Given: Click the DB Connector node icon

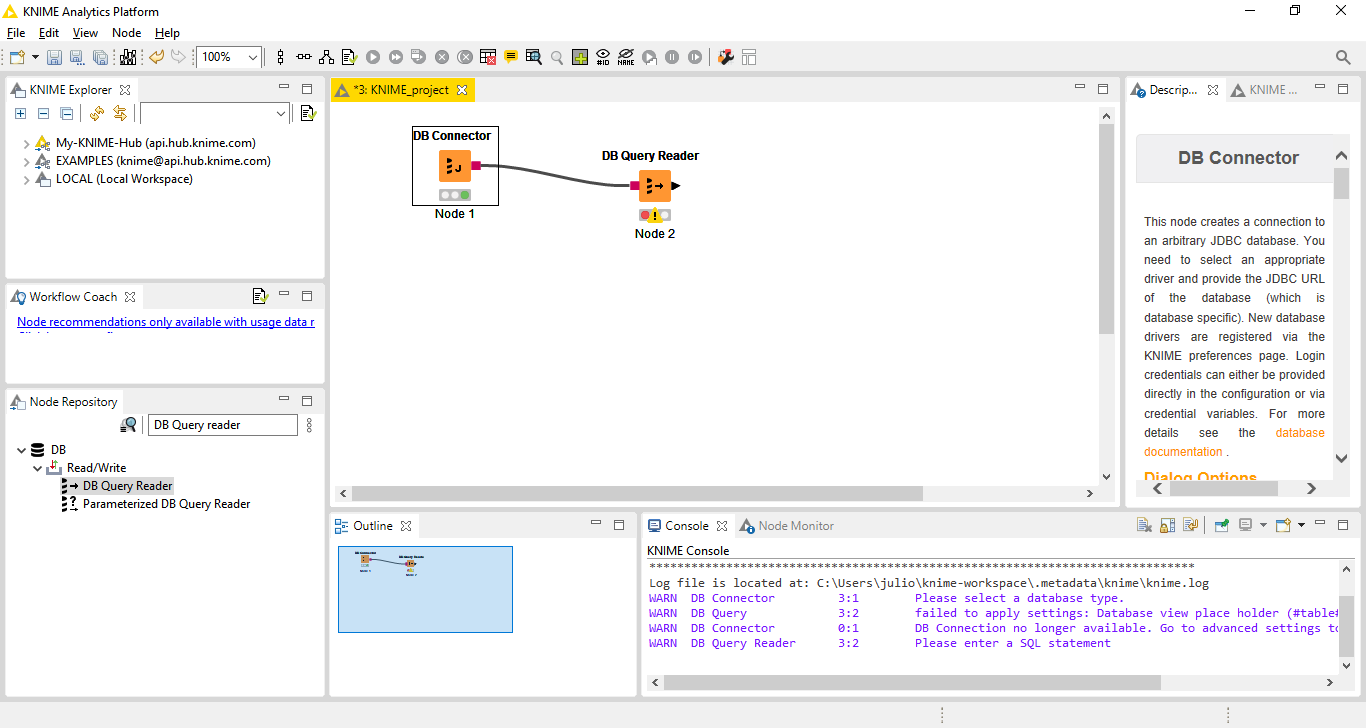Looking at the screenshot, I should click(455, 166).
